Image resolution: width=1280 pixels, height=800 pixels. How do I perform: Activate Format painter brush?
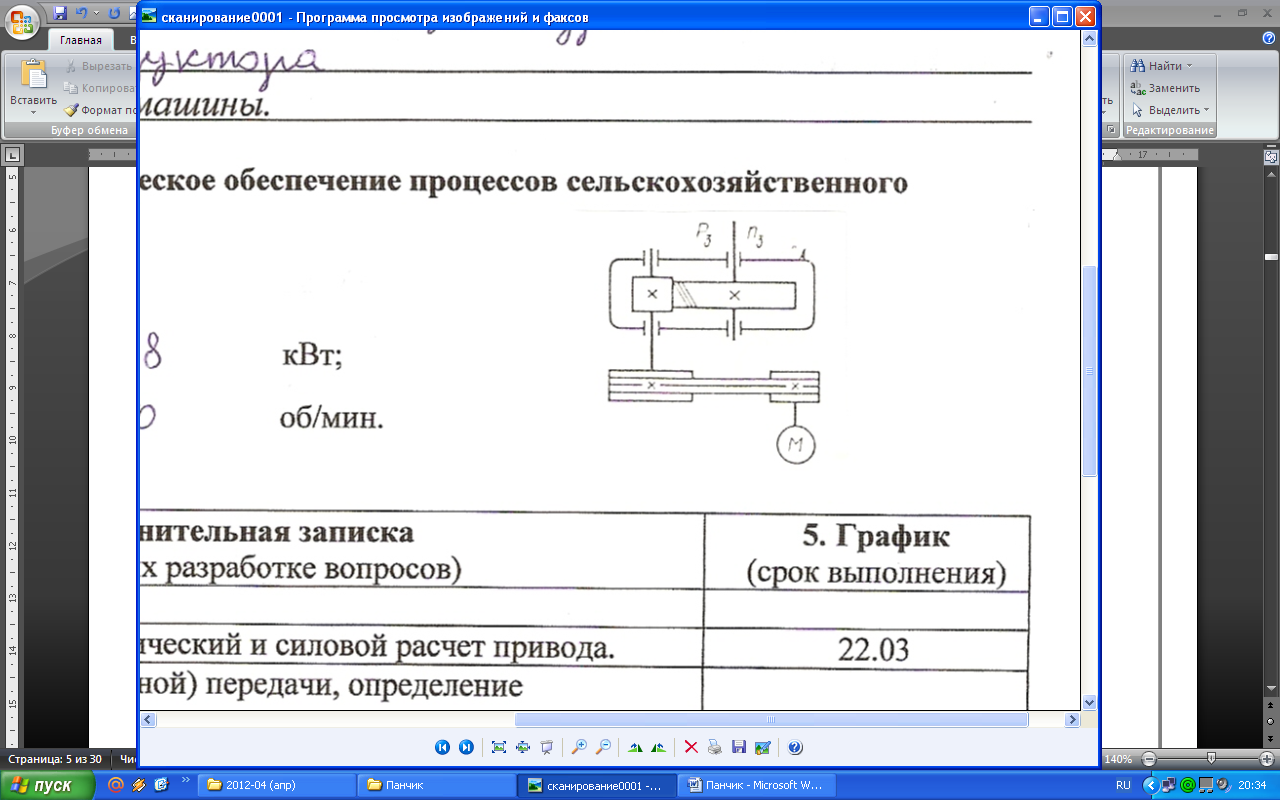pos(99,110)
